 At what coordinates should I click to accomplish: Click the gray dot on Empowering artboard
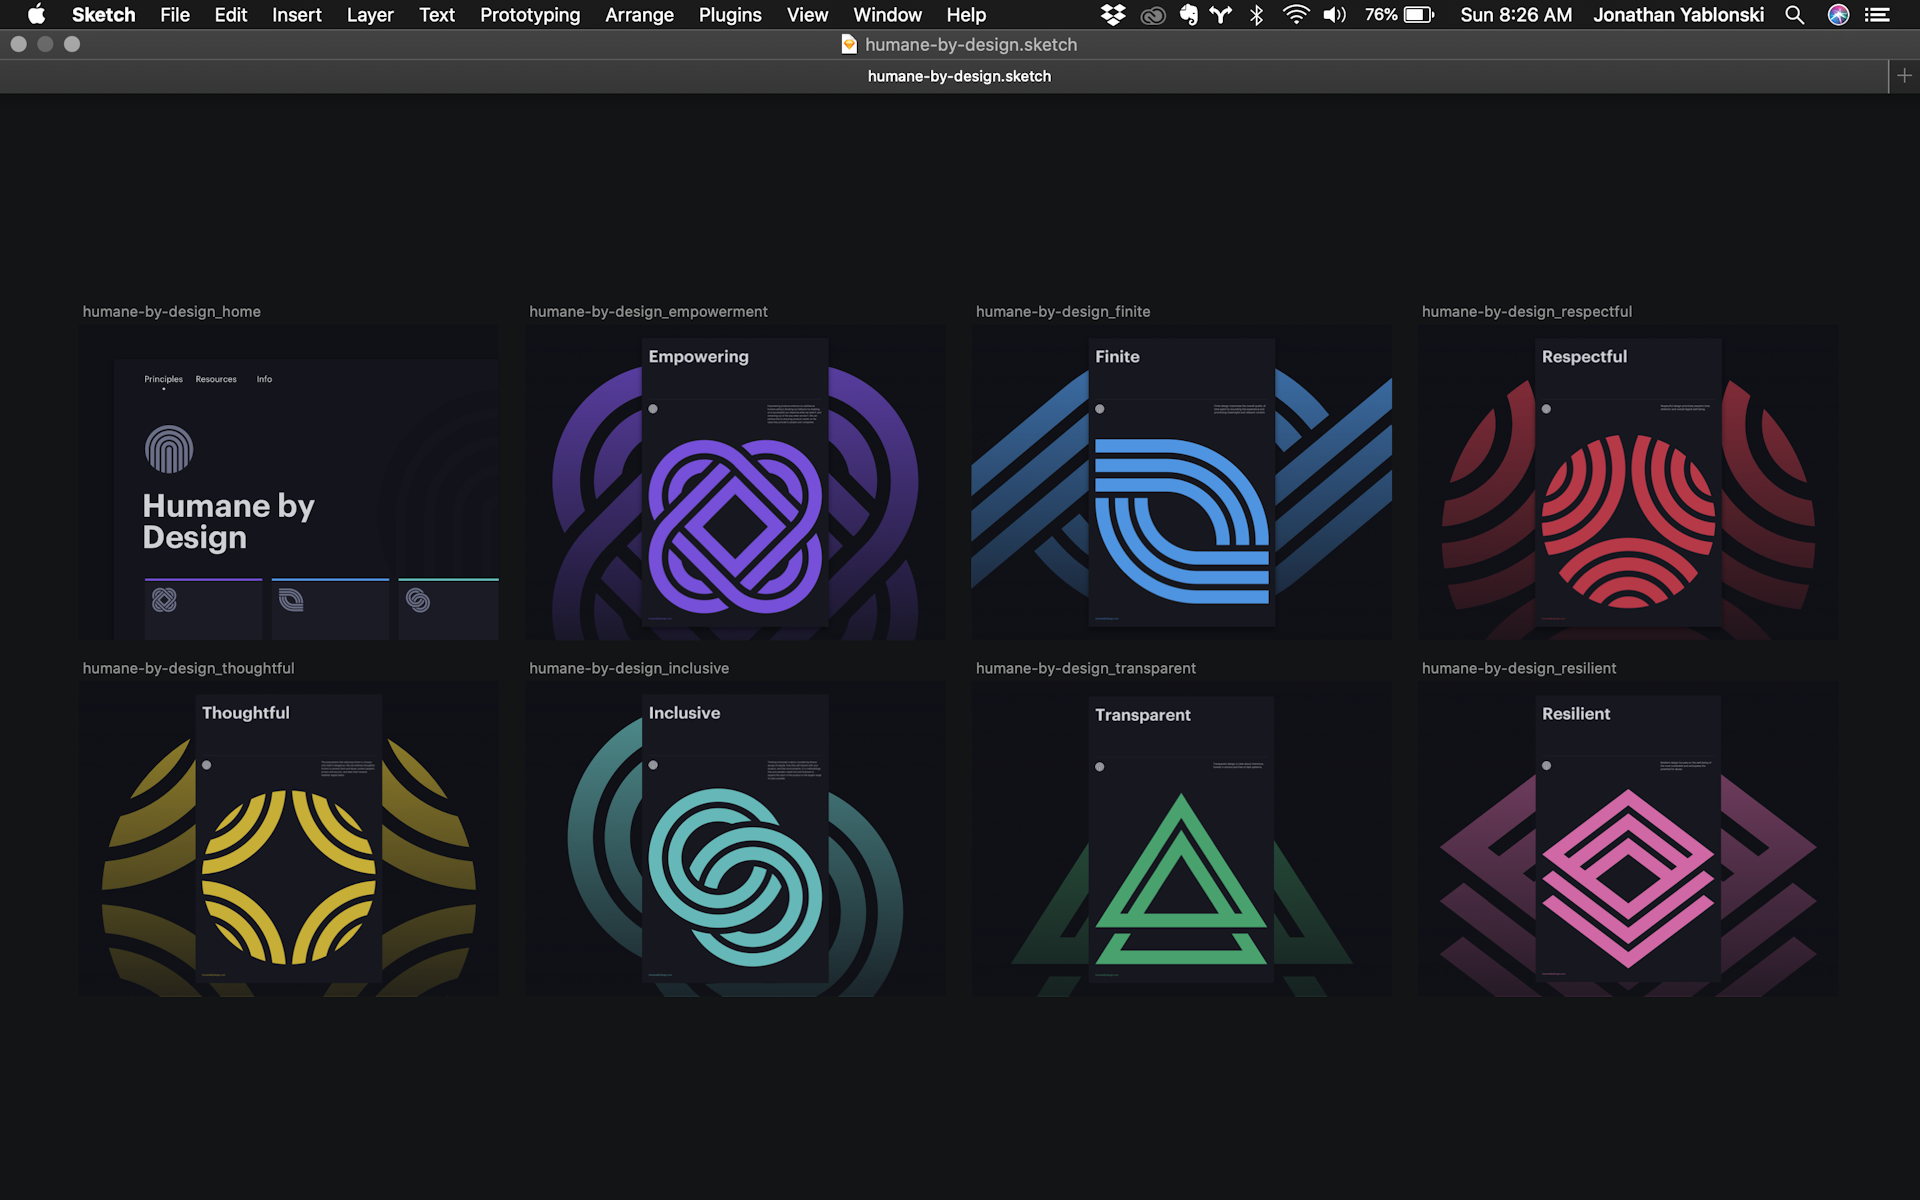tap(653, 409)
